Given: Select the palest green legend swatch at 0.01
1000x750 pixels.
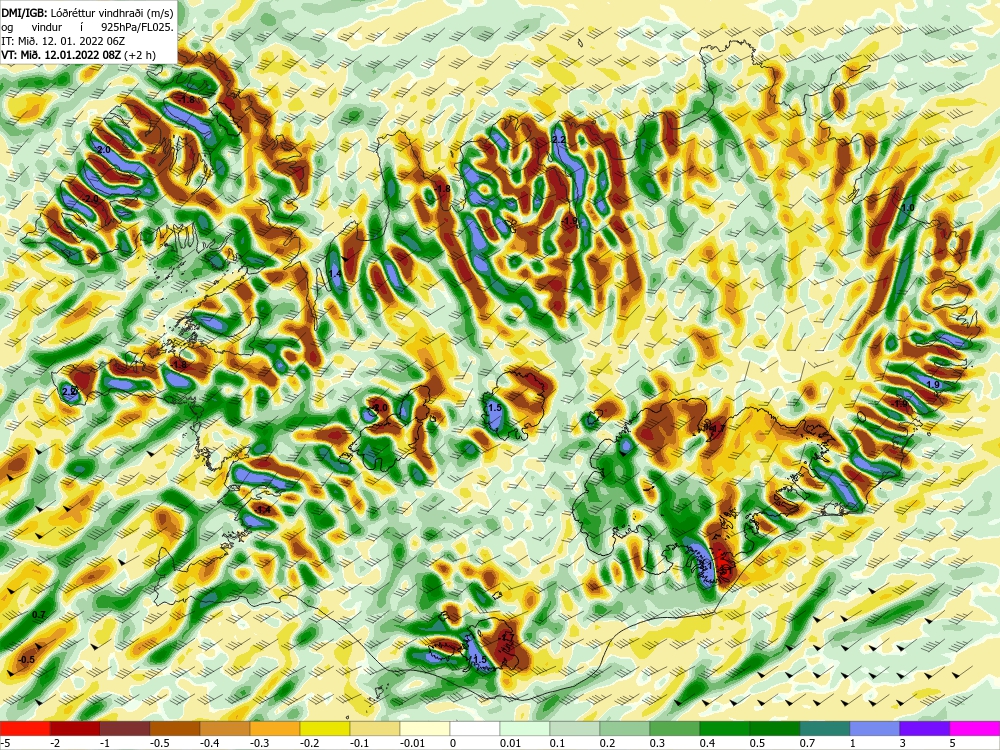Looking at the screenshot, I should click(x=525, y=729).
